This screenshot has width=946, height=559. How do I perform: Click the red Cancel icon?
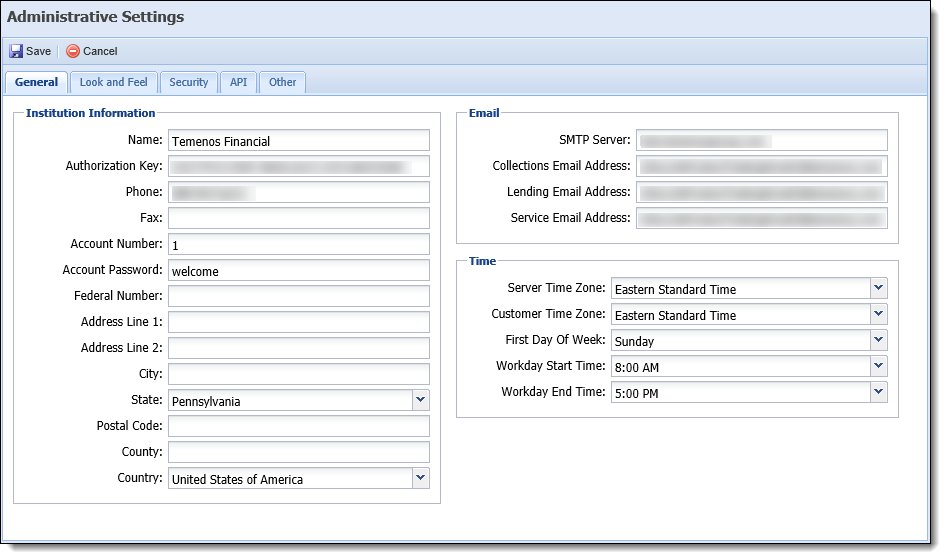[73, 51]
